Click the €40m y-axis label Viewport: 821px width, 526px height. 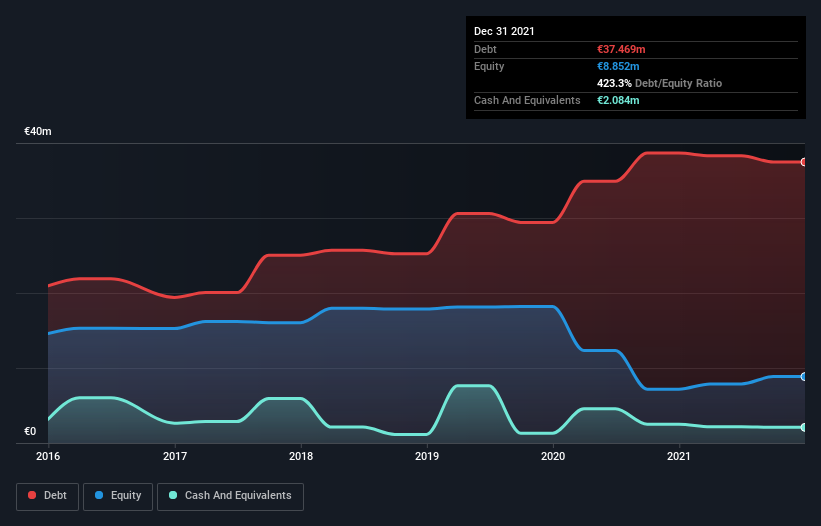[x=38, y=131]
